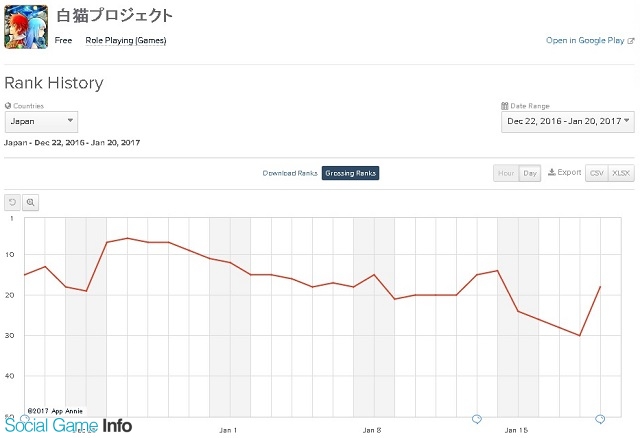
Task: Open the event bubble marker near Jan 13
Action: coord(477,419)
